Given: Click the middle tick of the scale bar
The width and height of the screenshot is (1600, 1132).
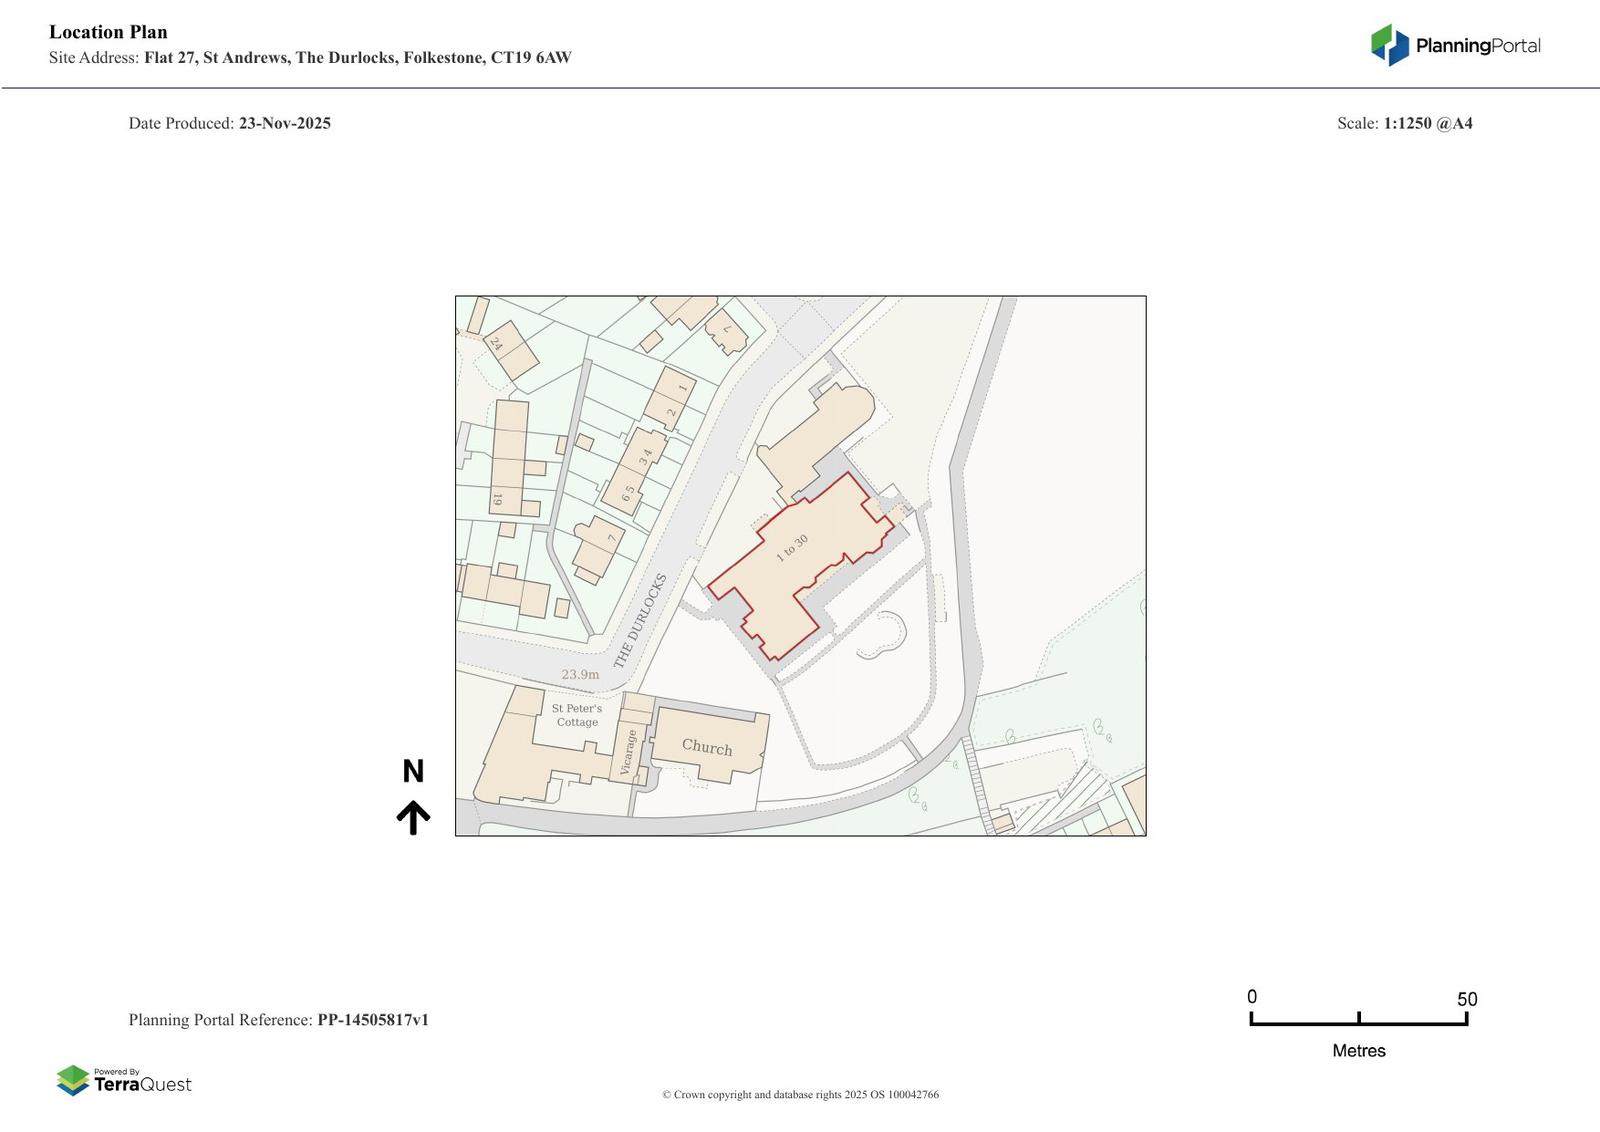Looking at the screenshot, I should click(1359, 1019).
